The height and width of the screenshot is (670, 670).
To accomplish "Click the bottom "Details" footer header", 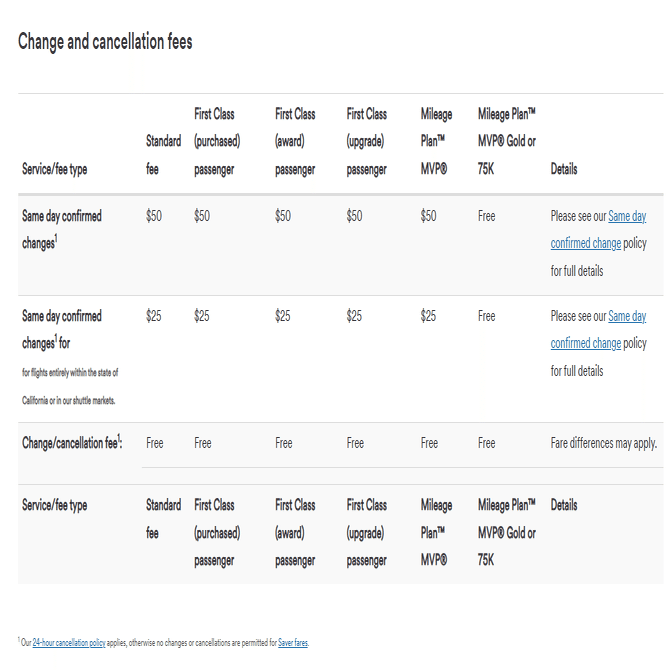I will pos(564,505).
